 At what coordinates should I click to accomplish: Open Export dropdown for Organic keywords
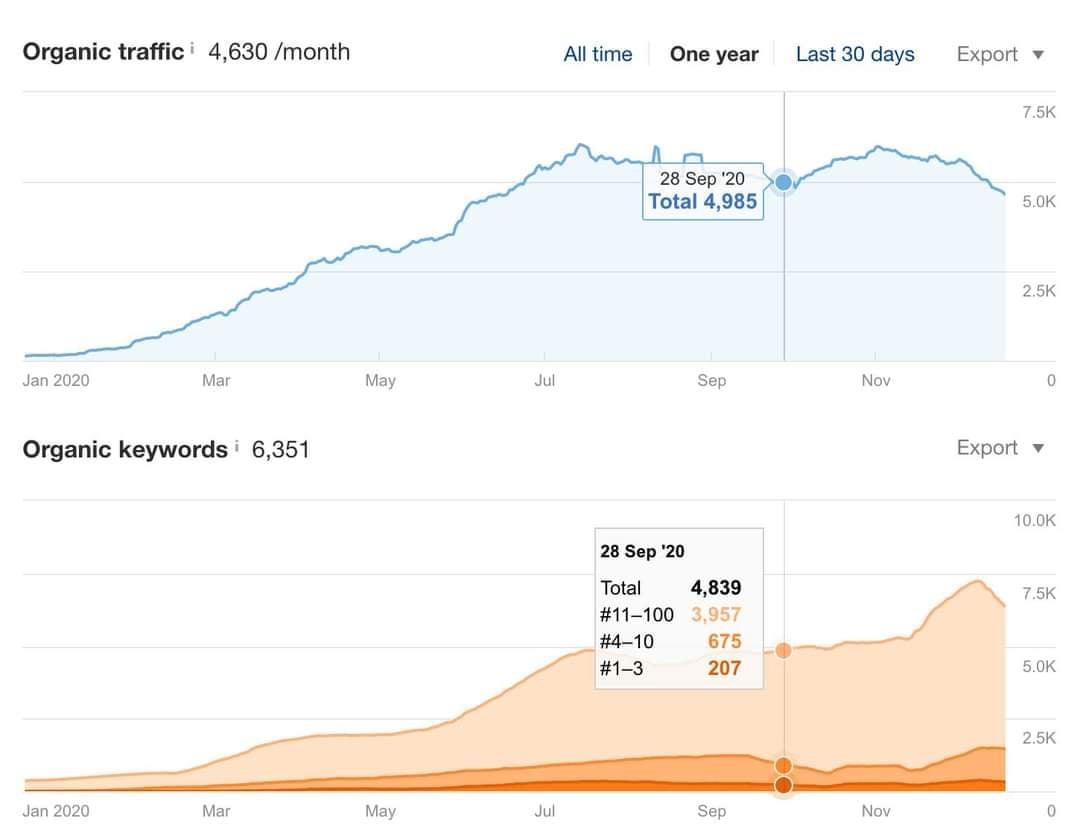point(1000,448)
